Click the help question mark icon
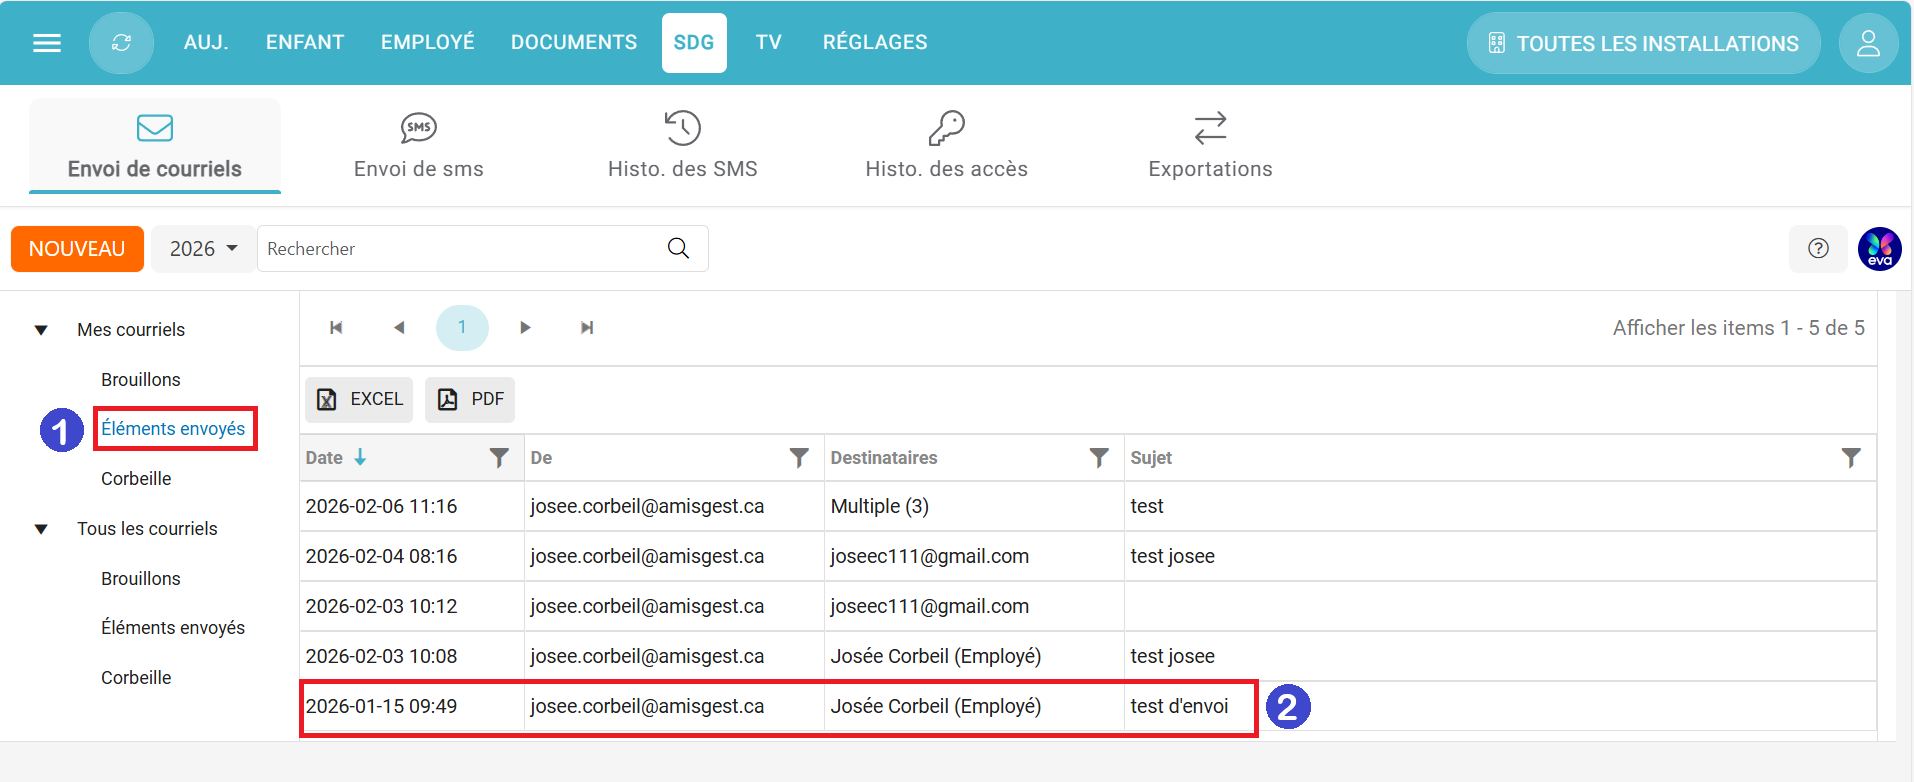This screenshot has height=782, width=1914. (1818, 249)
